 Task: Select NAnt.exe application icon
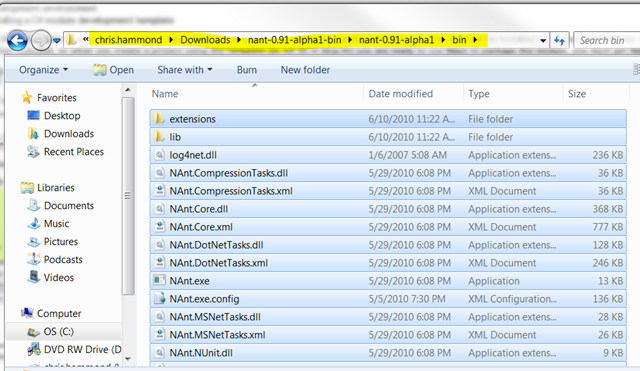coord(159,280)
